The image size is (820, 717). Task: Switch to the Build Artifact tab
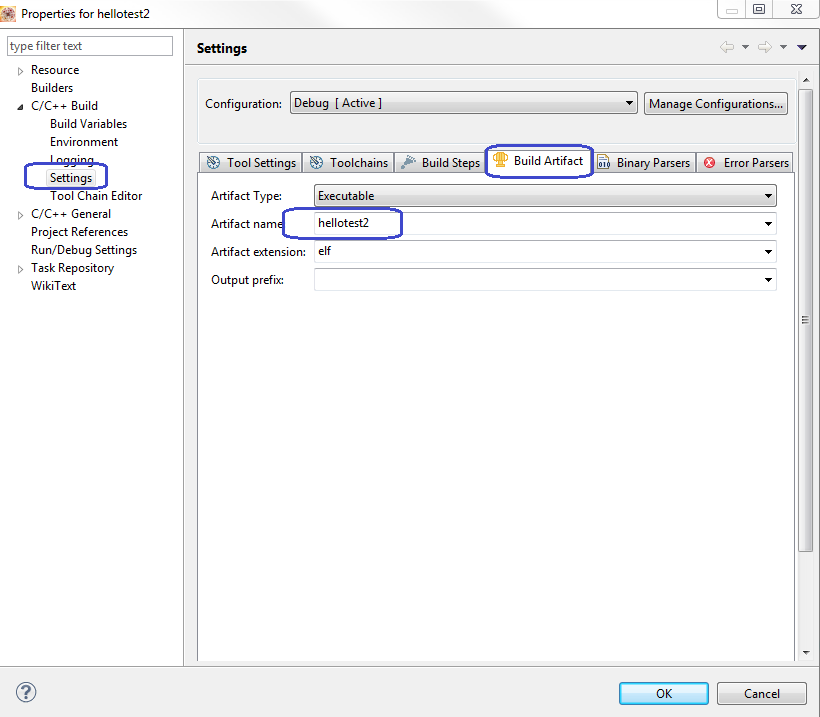(x=539, y=161)
